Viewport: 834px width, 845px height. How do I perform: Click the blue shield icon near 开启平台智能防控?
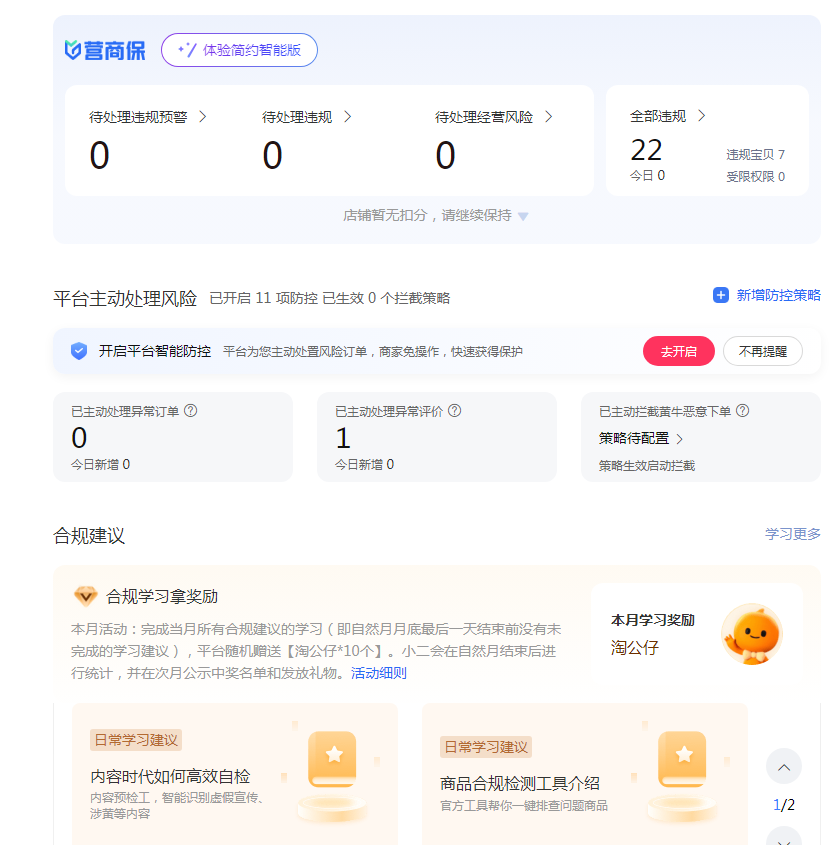79,351
